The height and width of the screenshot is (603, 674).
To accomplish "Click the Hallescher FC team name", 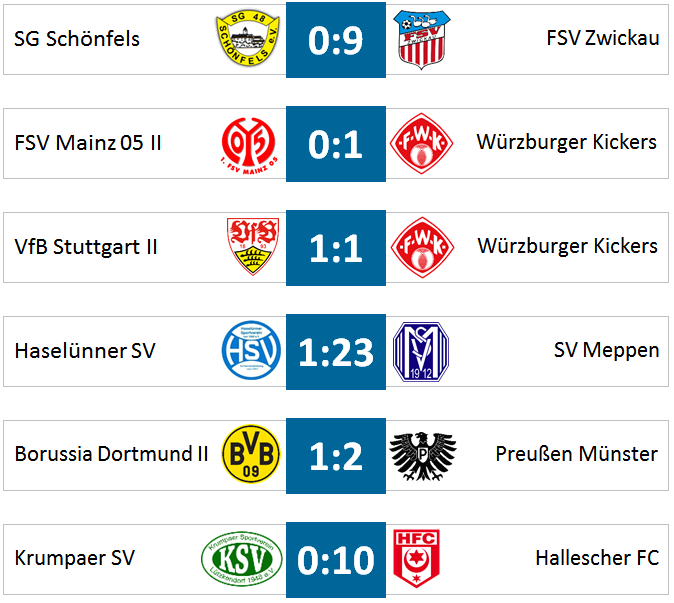I will pos(597,558).
